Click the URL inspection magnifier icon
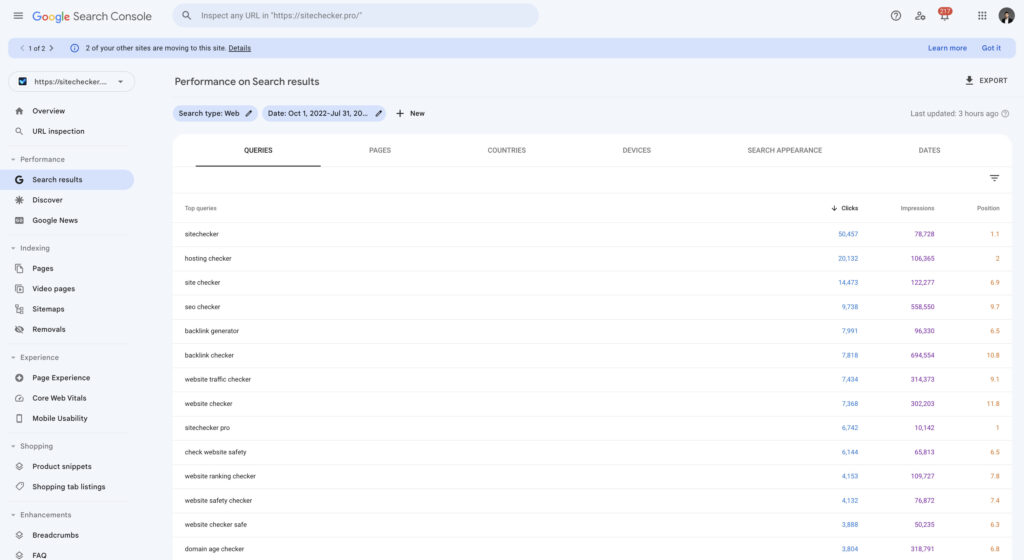Screen dimensions: 1024x560 coord(19,131)
